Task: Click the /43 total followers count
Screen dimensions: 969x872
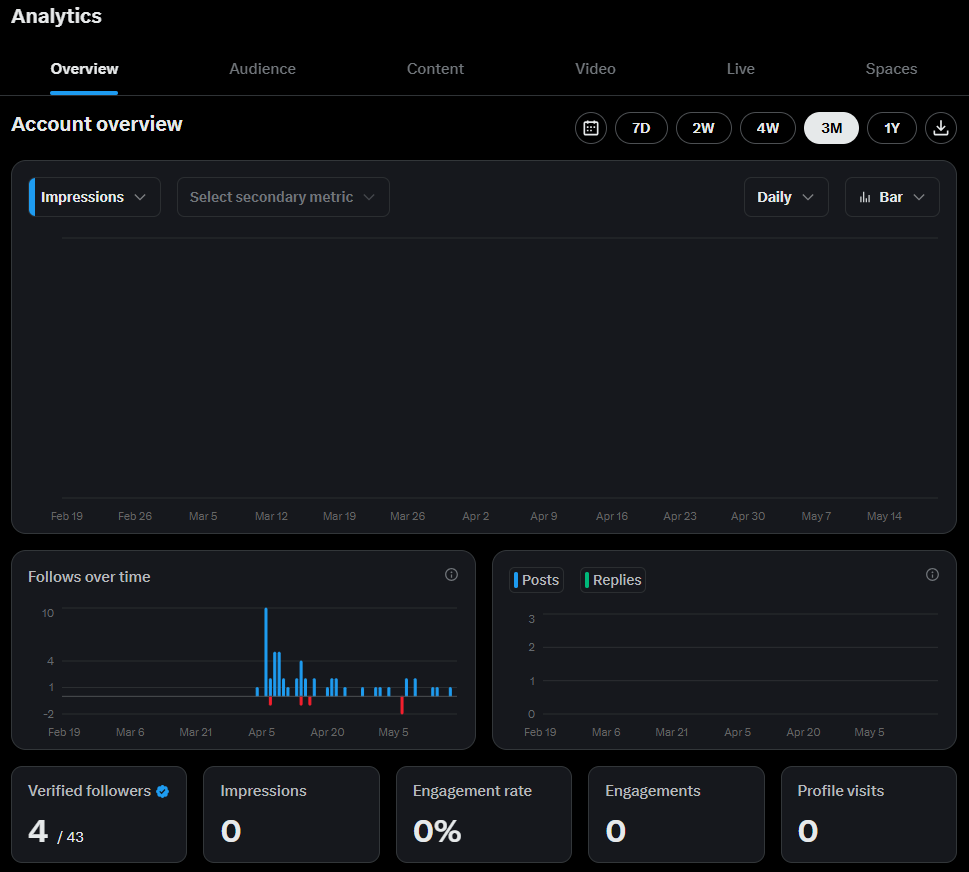Action: 70,837
